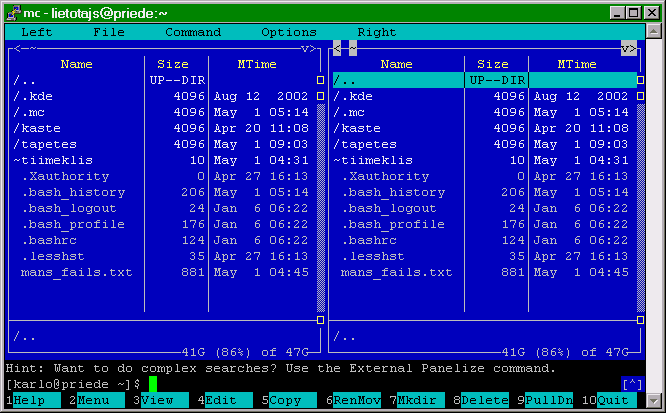Select .bashrc in the left panel
666x413 pixels.
pos(164,240)
